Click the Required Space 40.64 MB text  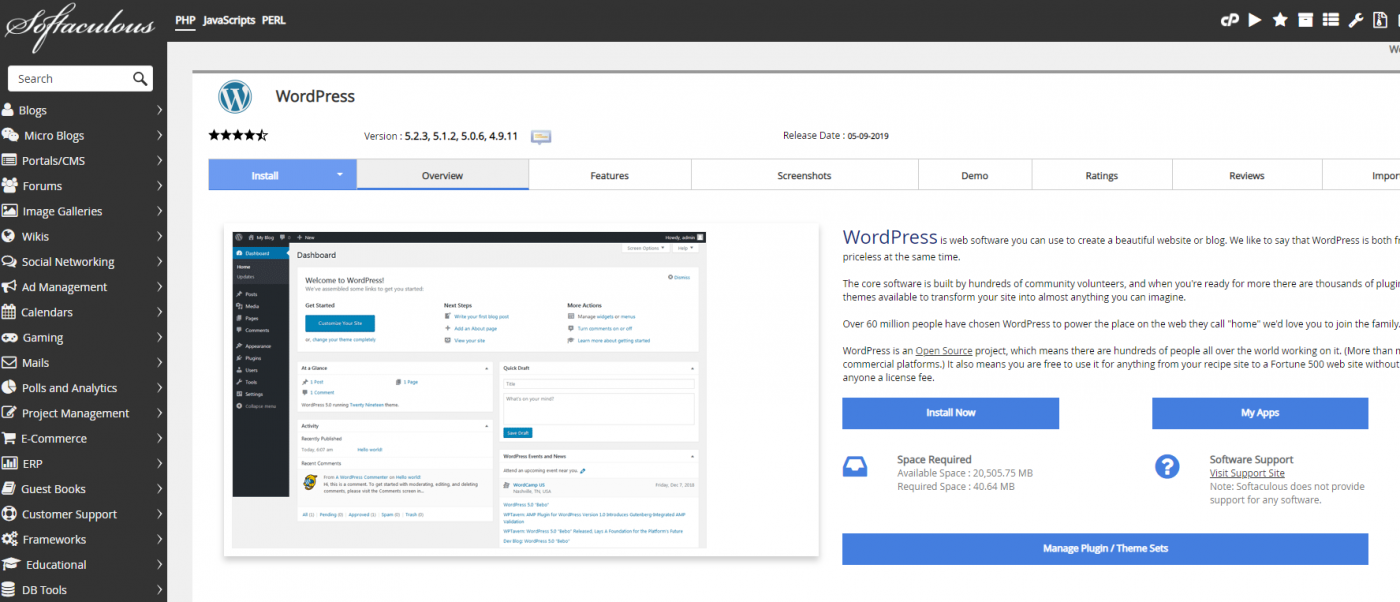956,487
